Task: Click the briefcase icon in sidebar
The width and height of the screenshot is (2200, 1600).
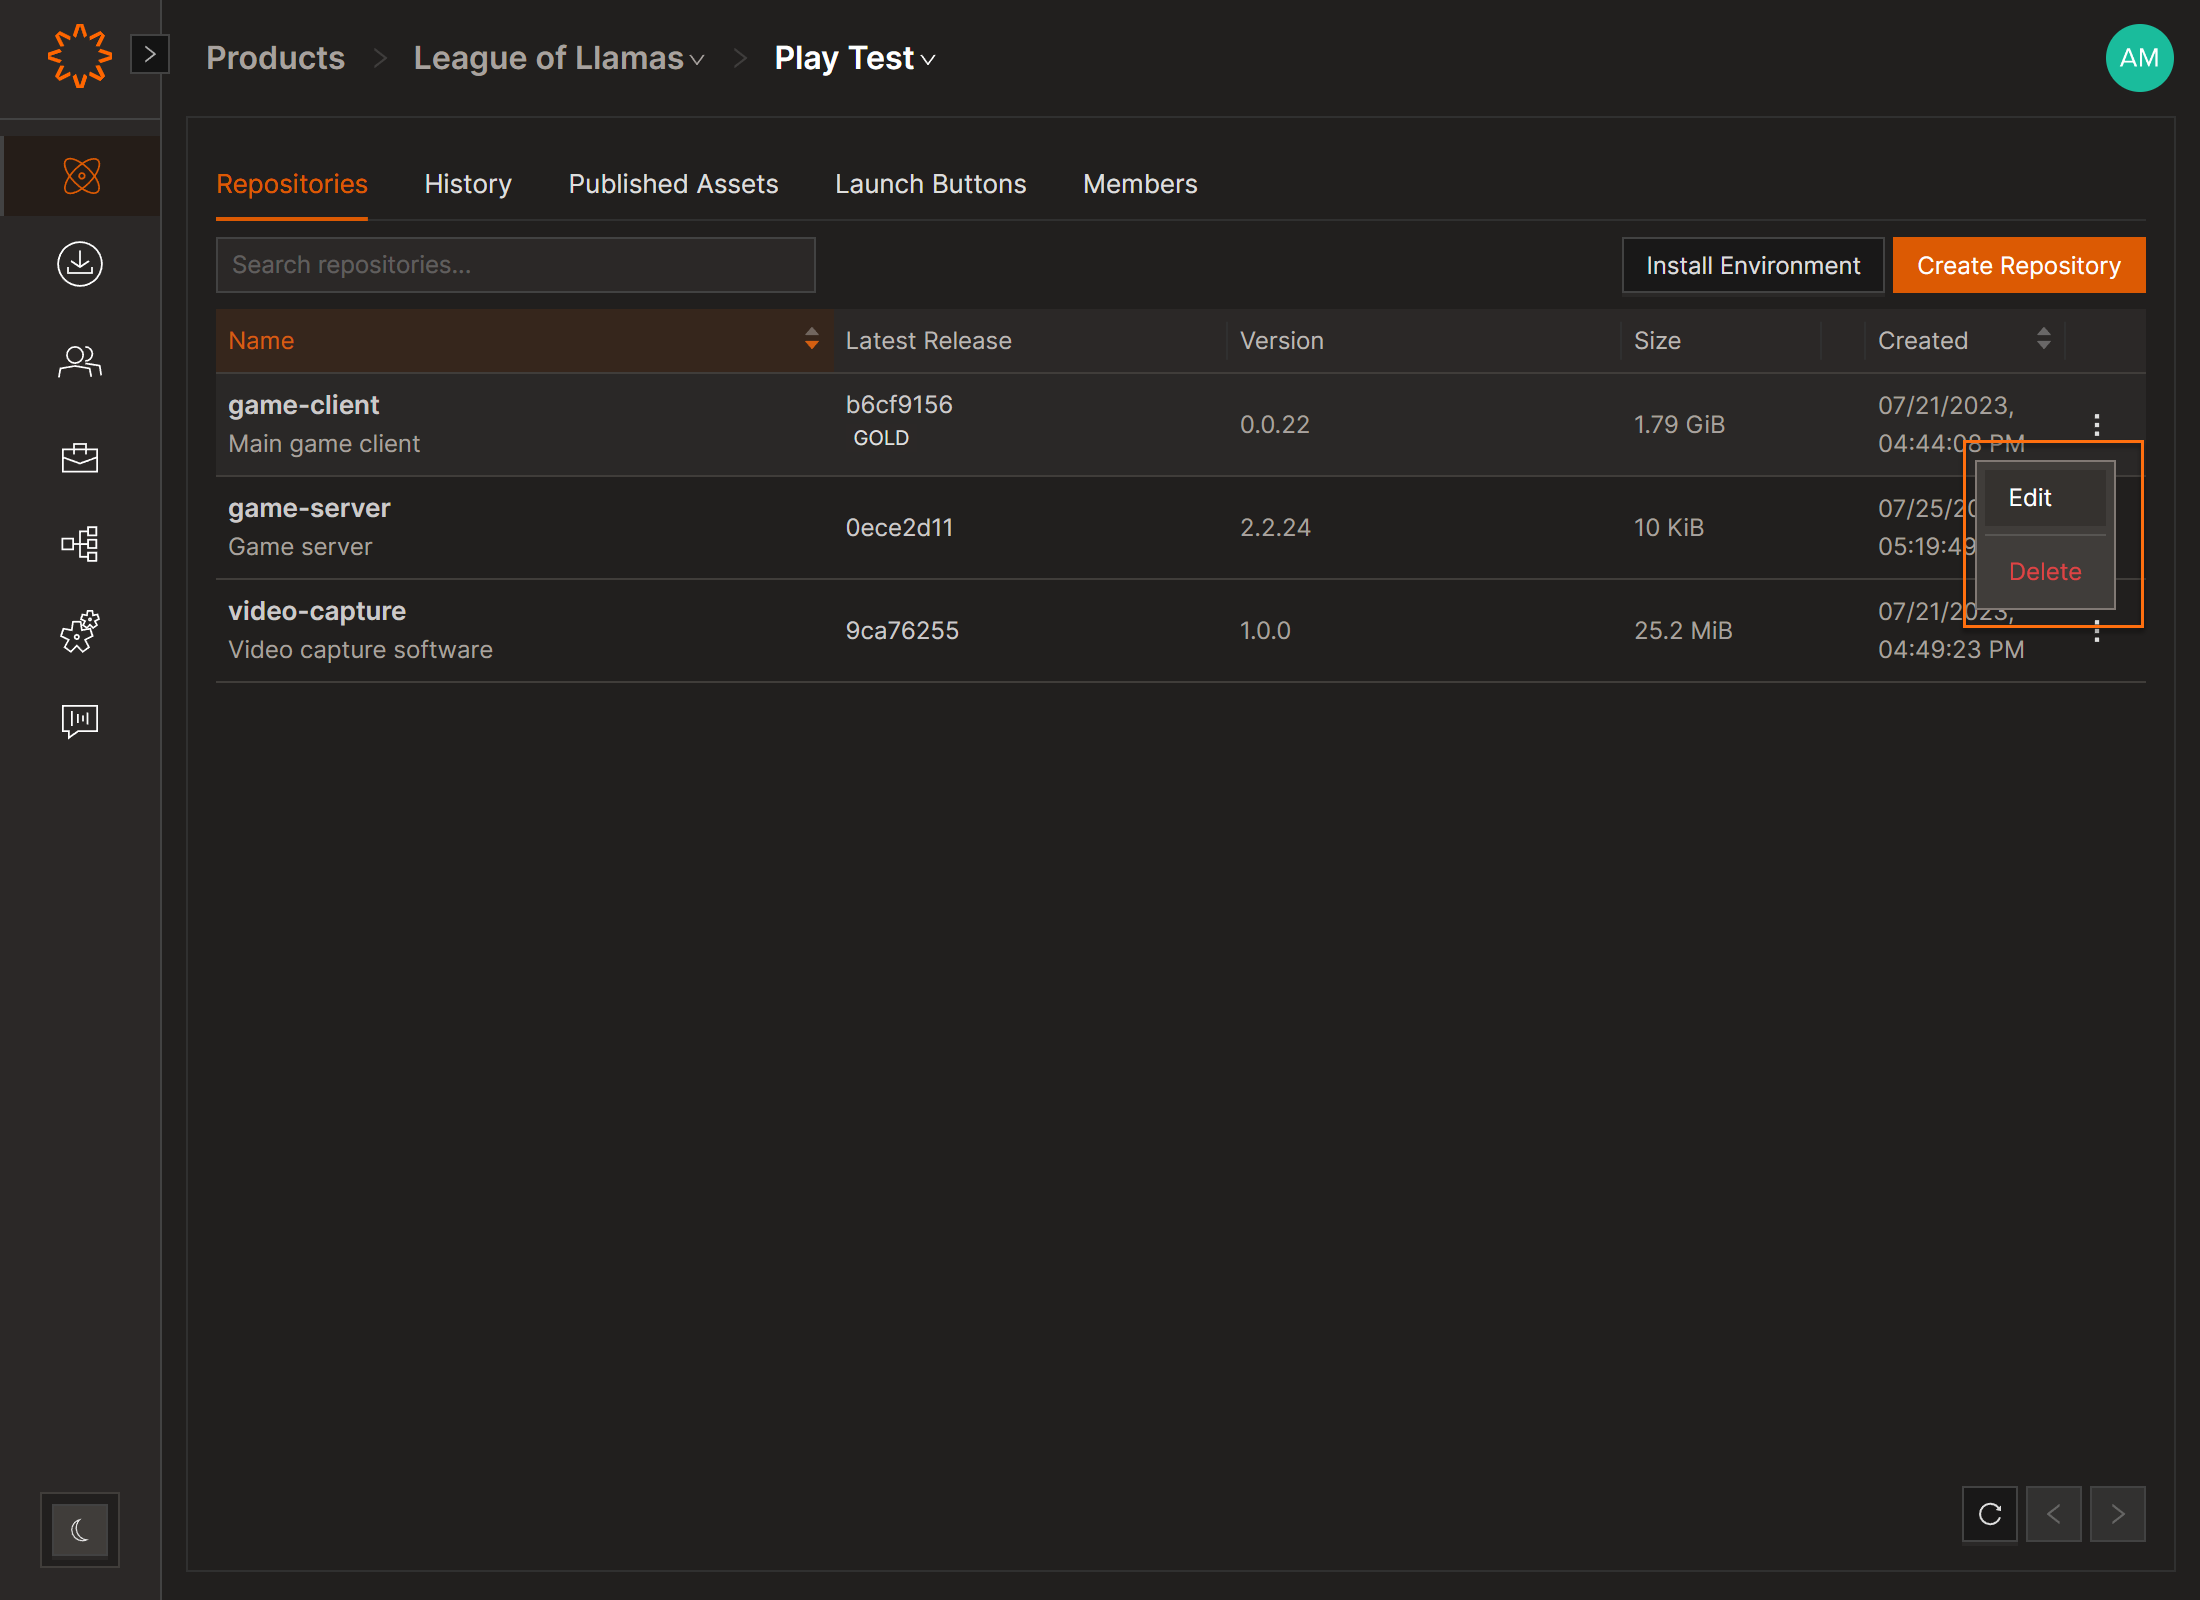Action: 80,457
